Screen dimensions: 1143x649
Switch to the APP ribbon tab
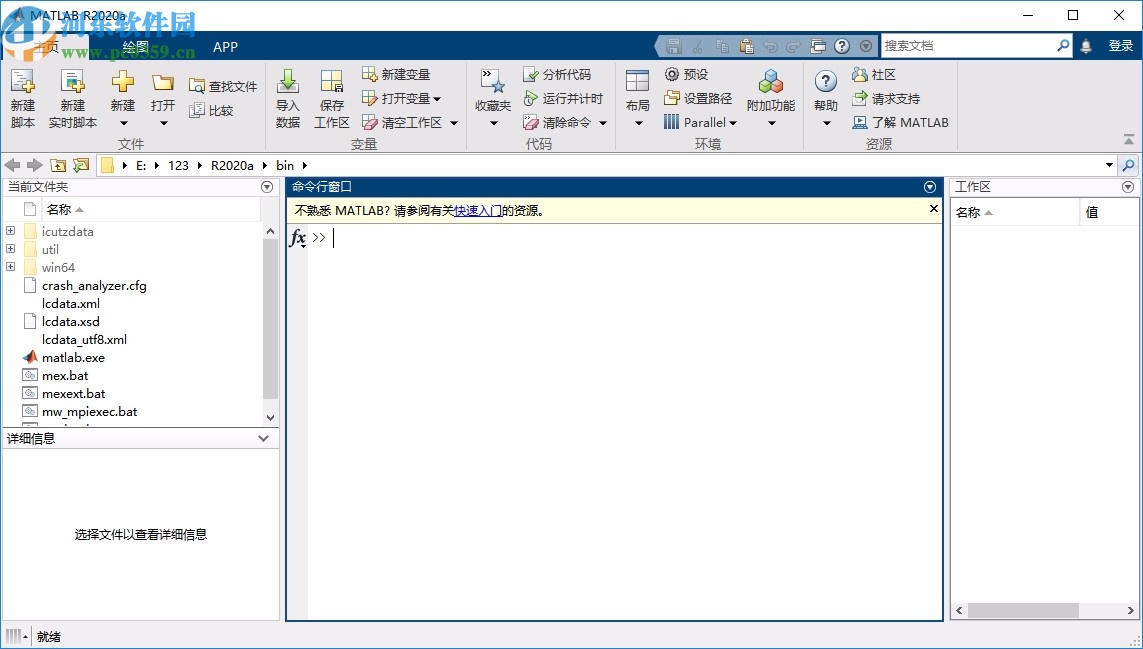coord(225,46)
